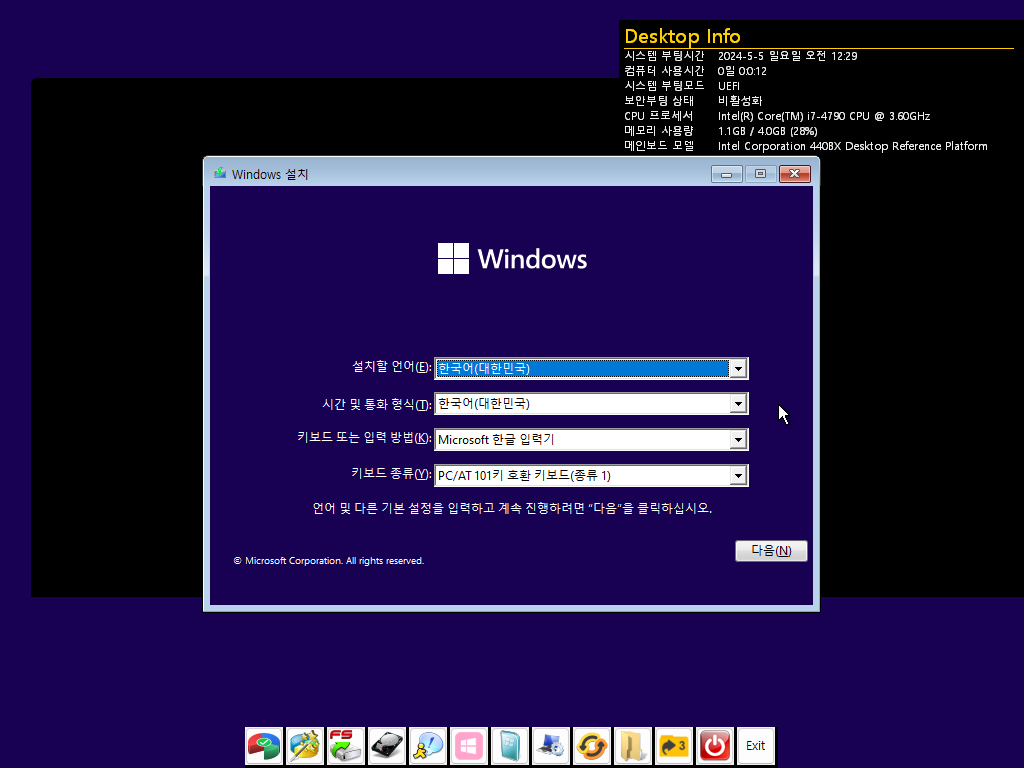Maximize the Windows 설치 window
This screenshot has width=1024, height=768.
(760, 174)
